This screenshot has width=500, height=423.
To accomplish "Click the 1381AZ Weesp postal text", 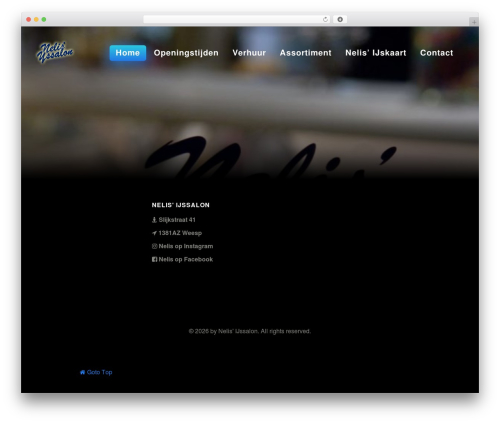I will (x=180, y=233).
